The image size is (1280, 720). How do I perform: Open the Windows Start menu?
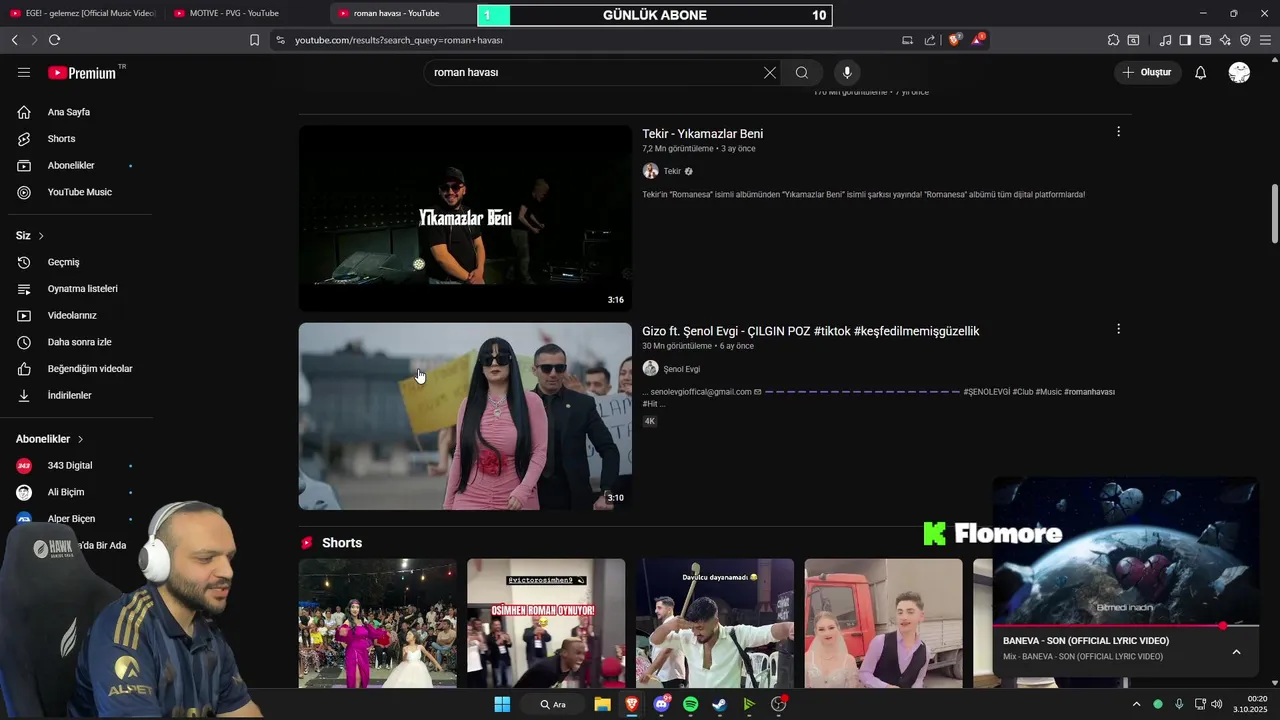pos(502,704)
